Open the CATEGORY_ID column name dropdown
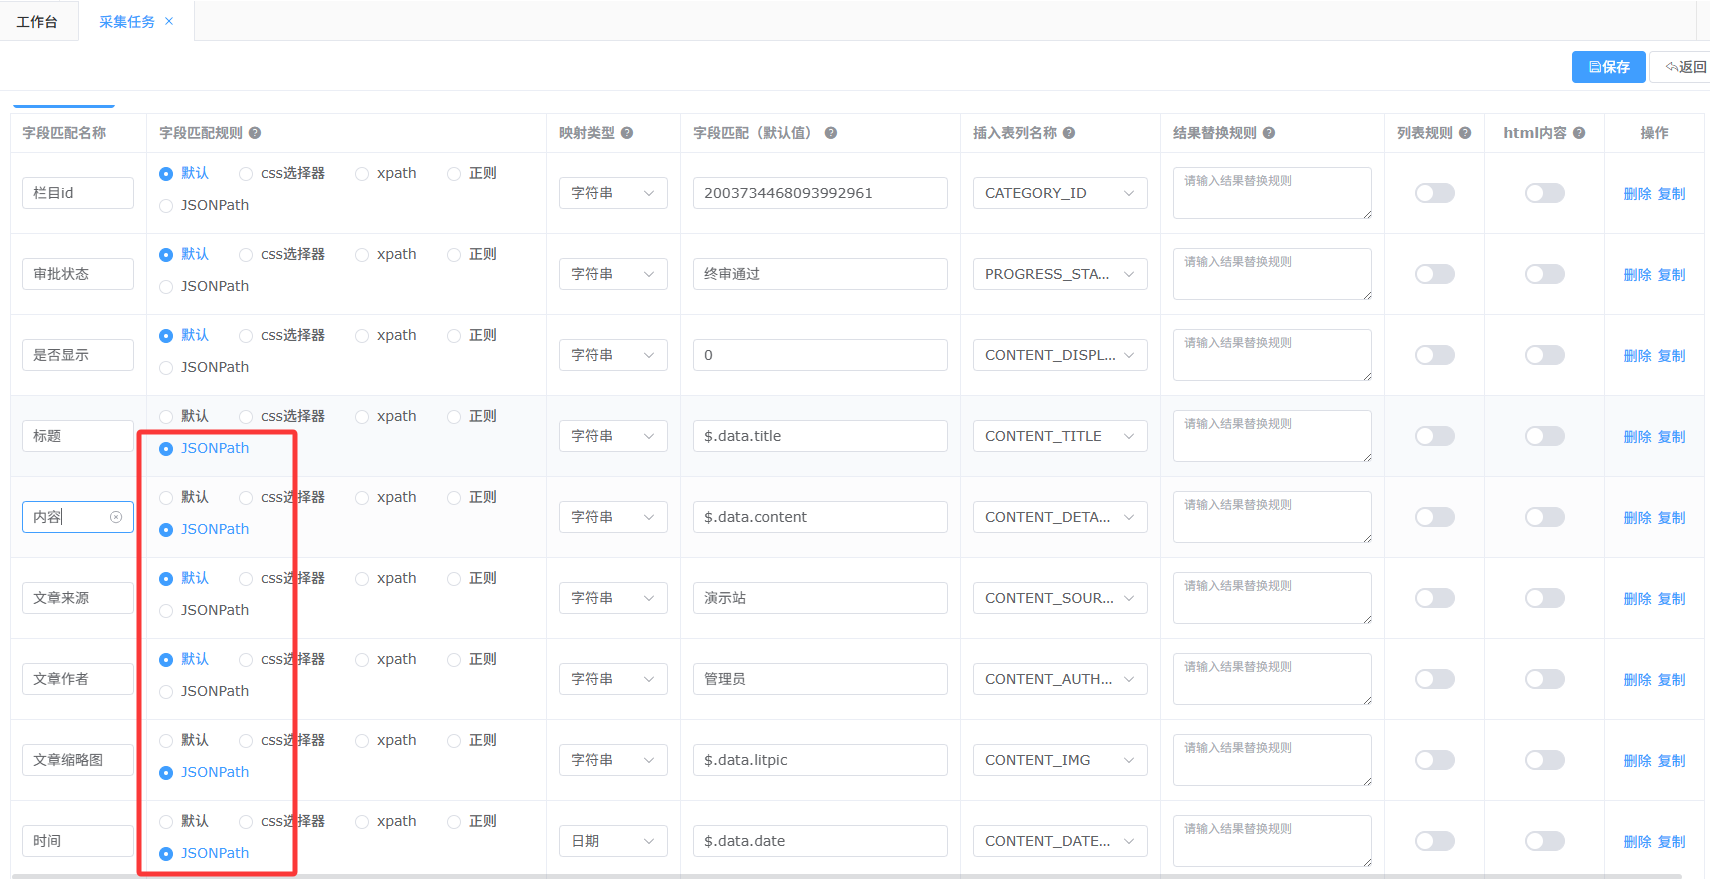Image resolution: width=1710 pixels, height=879 pixels. 1059,193
